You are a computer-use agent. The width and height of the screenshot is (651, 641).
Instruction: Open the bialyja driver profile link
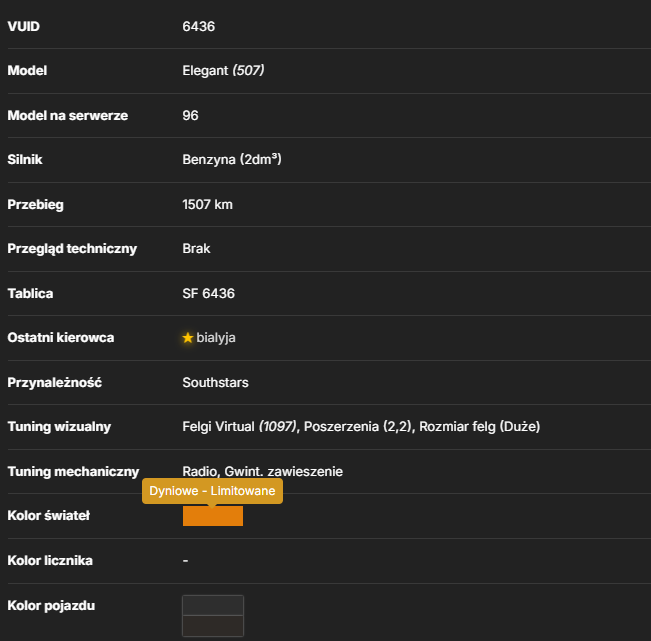coord(216,338)
